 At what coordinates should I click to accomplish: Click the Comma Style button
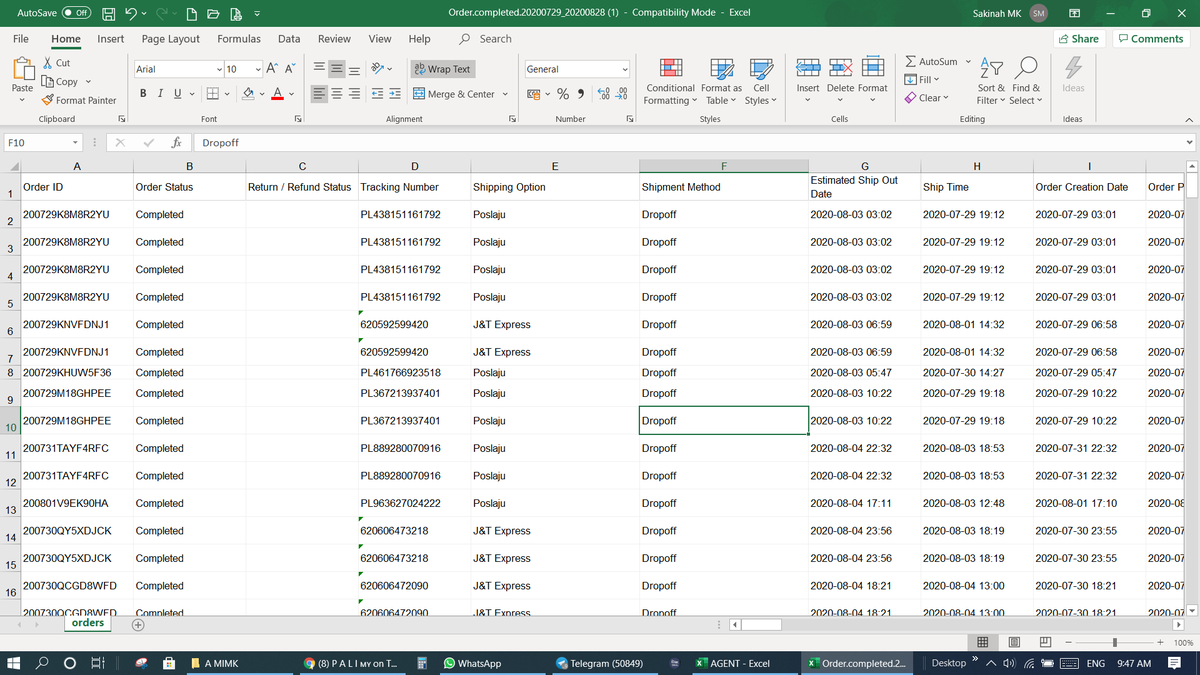pyautogui.click(x=581, y=94)
